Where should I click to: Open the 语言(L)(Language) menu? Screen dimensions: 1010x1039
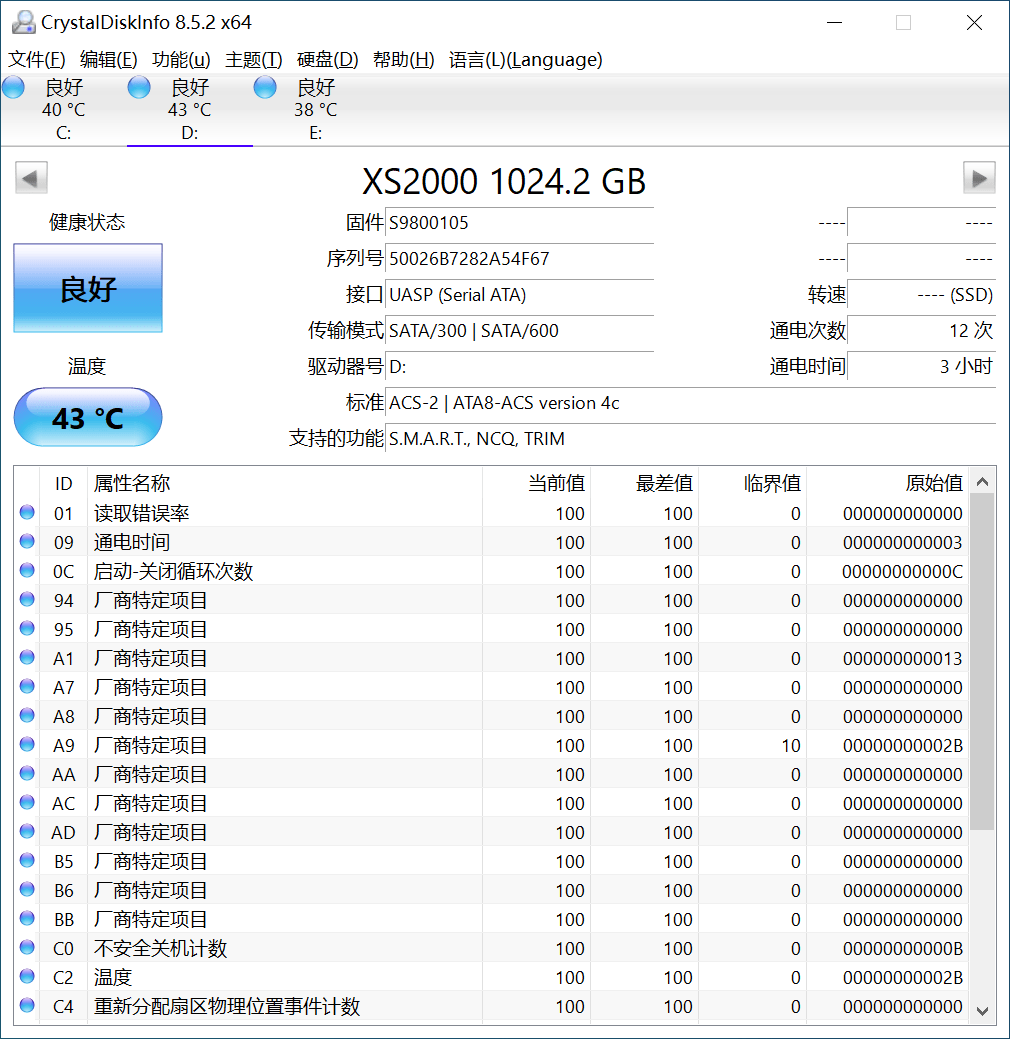pos(526,60)
